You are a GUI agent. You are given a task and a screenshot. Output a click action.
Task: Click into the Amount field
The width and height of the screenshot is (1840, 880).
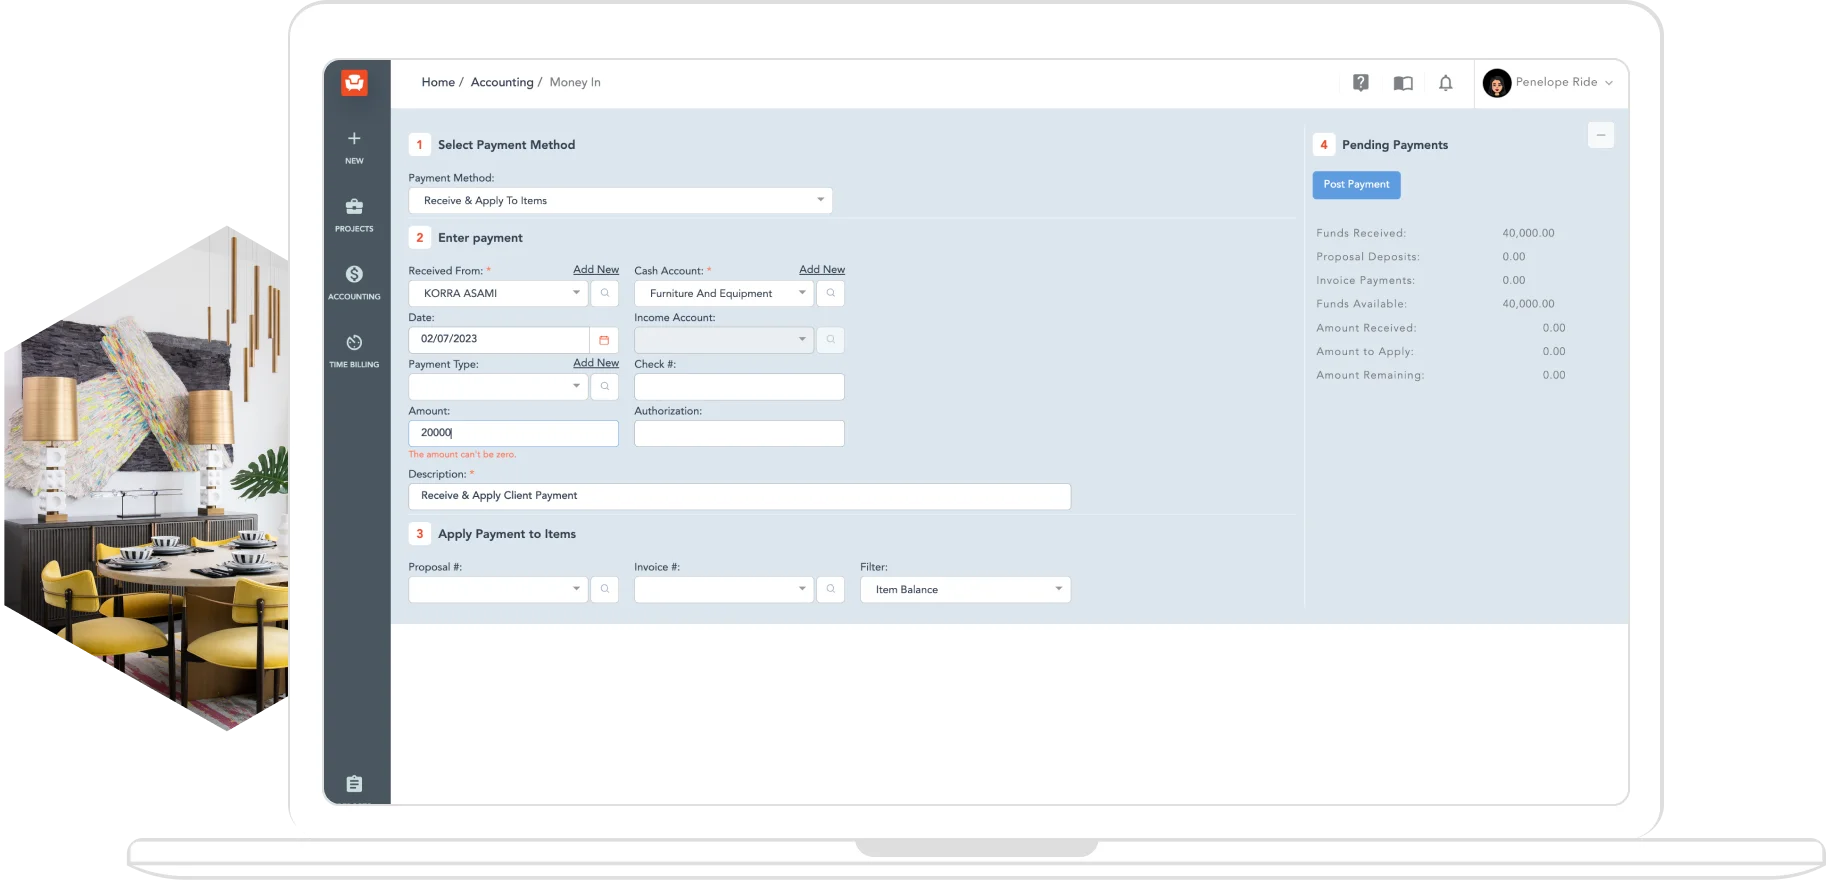click(x=513, y=433)
